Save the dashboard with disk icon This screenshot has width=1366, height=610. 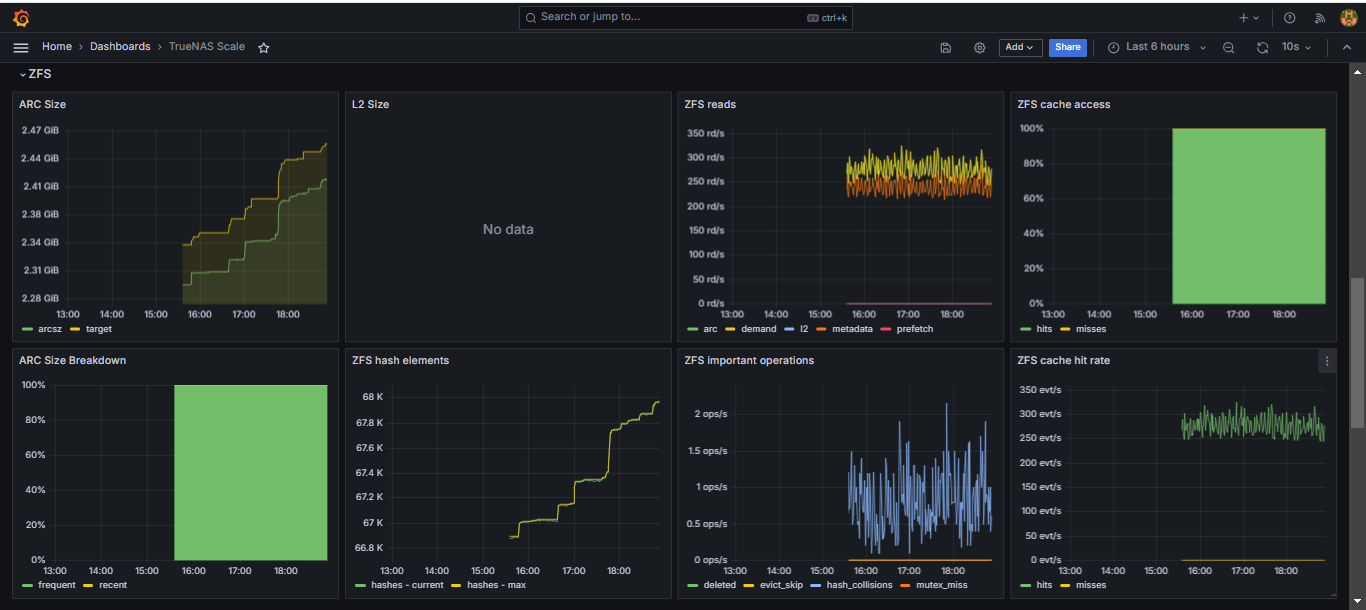tap(946, 47)
